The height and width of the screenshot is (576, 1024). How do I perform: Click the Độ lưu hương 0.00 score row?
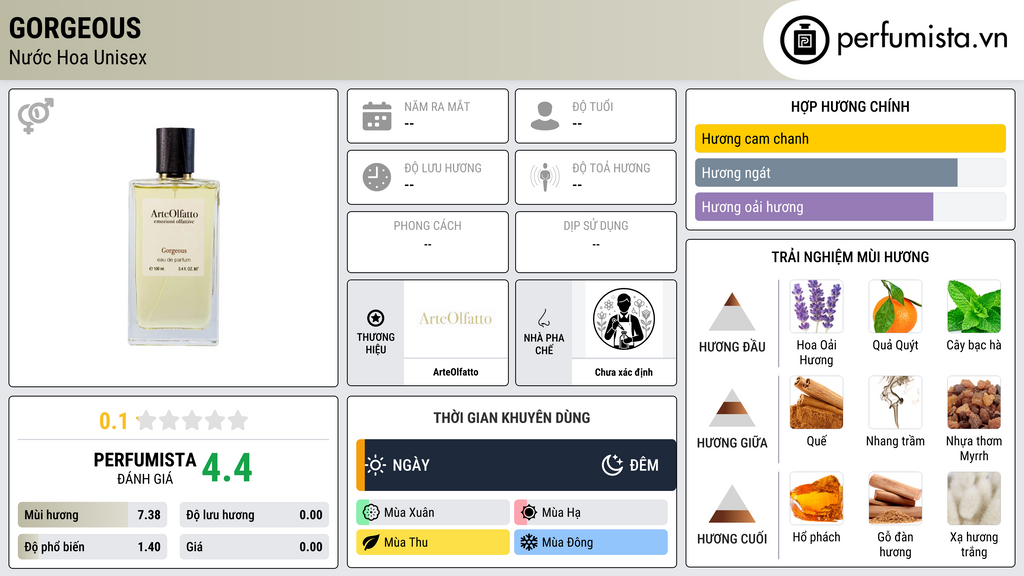(254, 515)
